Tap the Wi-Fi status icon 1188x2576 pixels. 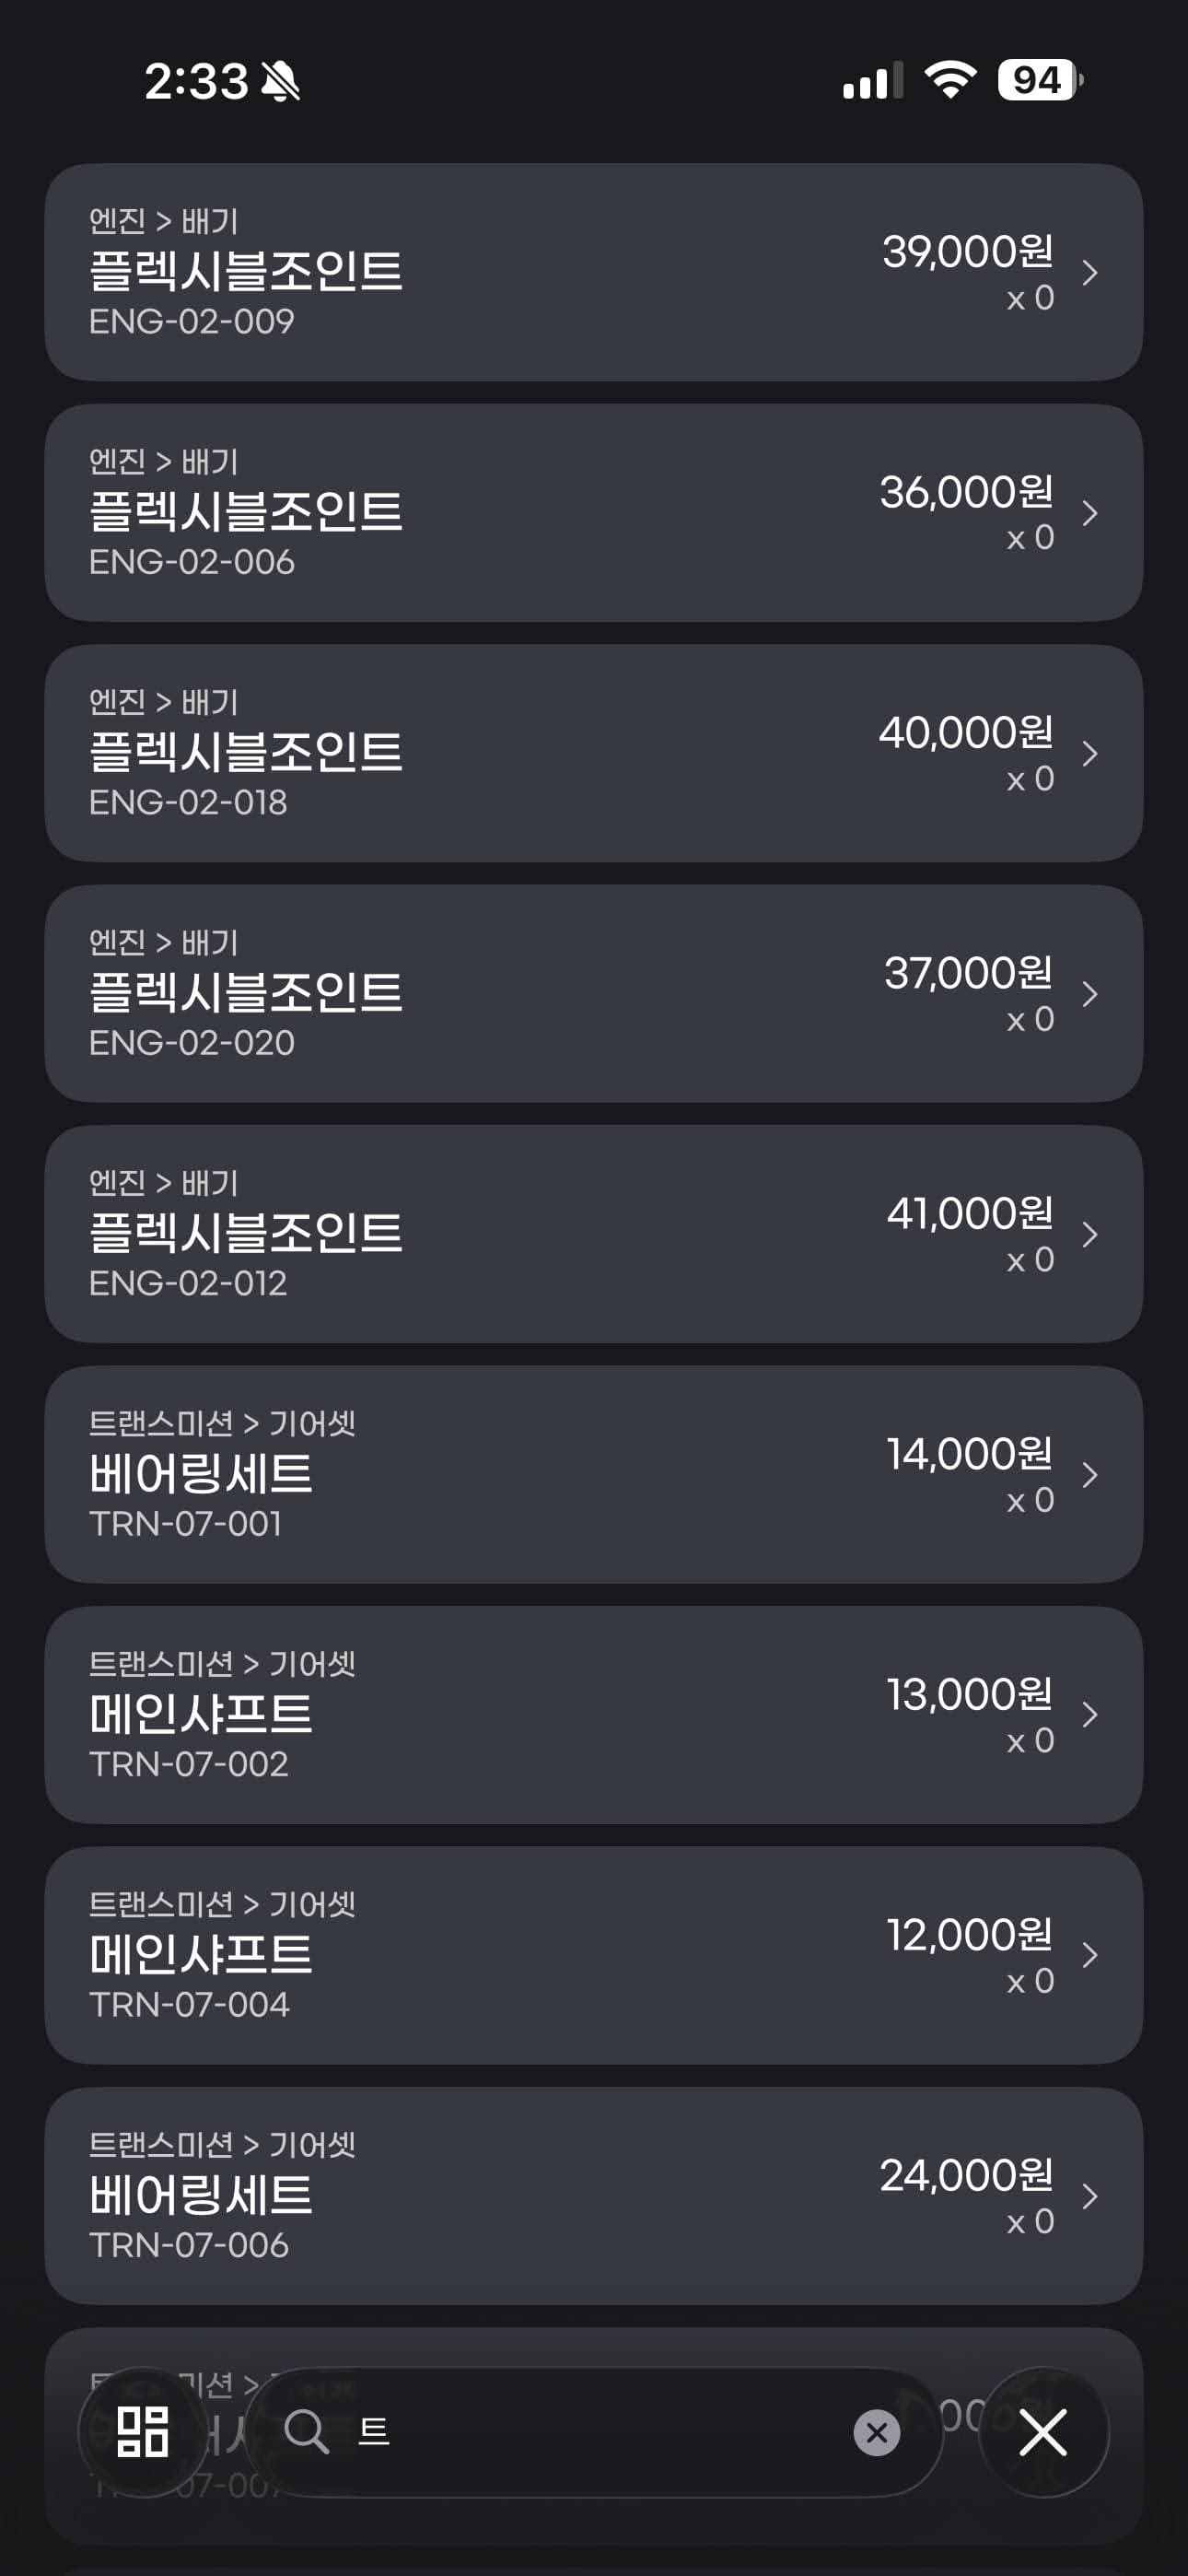click(950, 80)
